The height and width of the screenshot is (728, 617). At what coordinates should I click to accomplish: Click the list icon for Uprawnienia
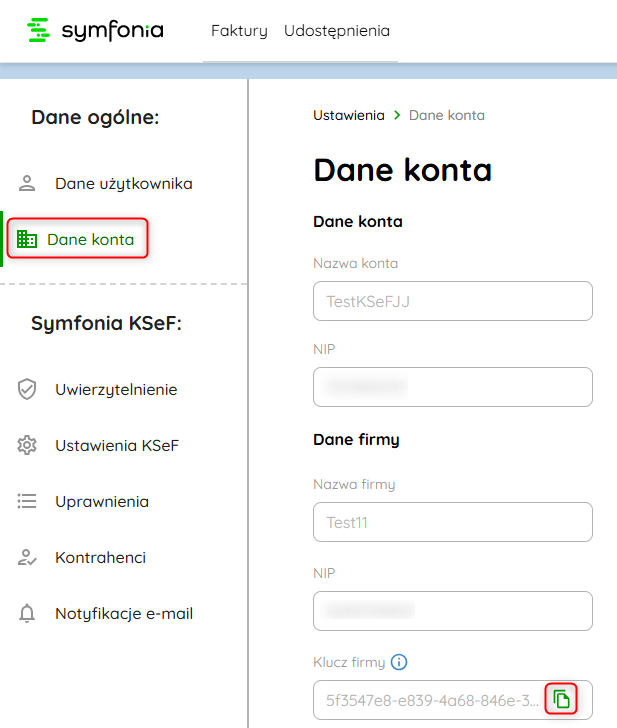(x=27, y=502)
